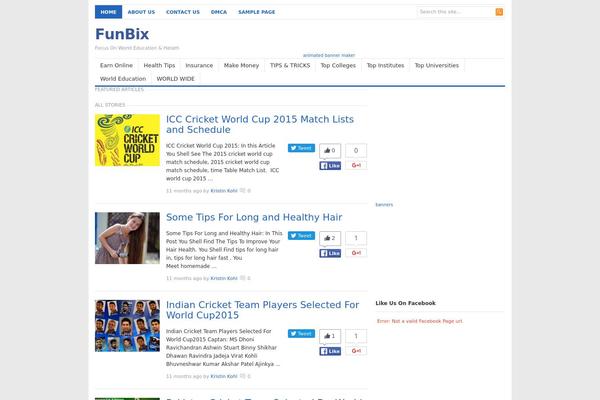Image resolution: width=600 pixels, height=400 pixels.
Task: Open Kristin Kohl author link on Indian Cricket article
Action: click(x=224, y=376)
